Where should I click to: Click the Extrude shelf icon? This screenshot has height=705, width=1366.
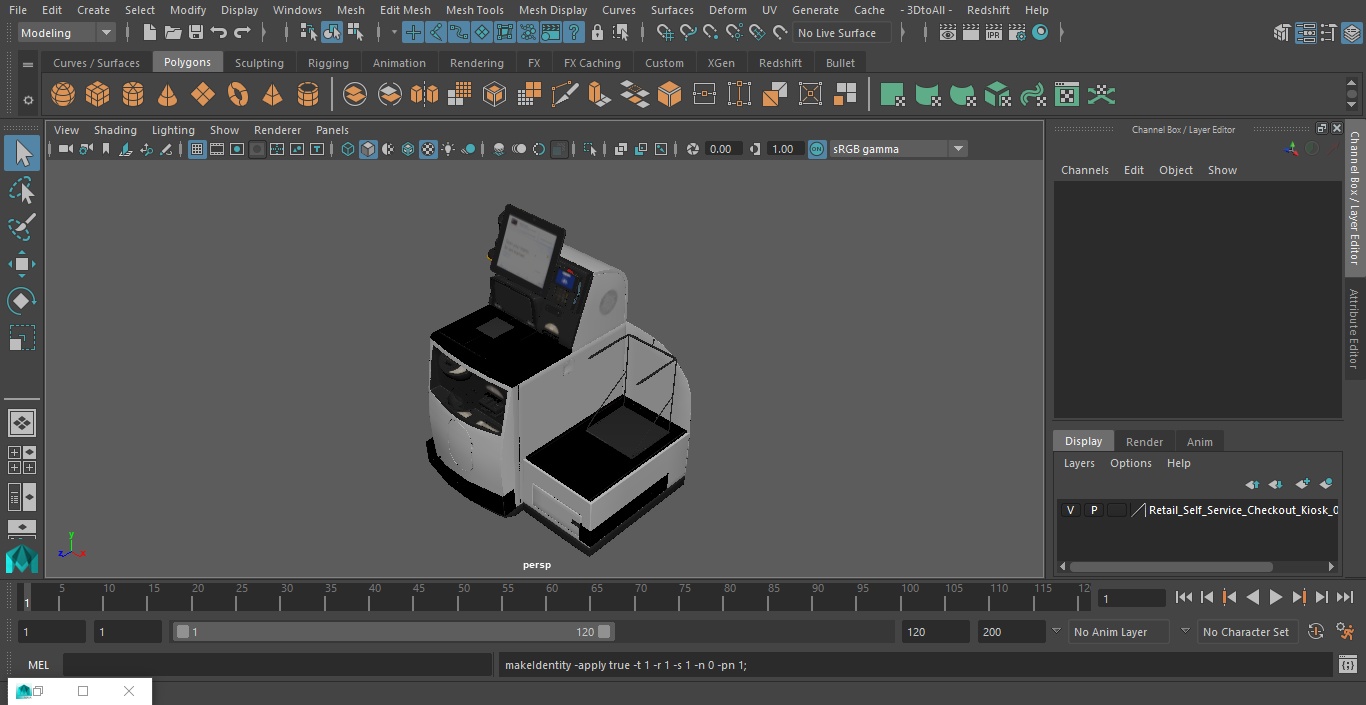[x=599, y=95]
